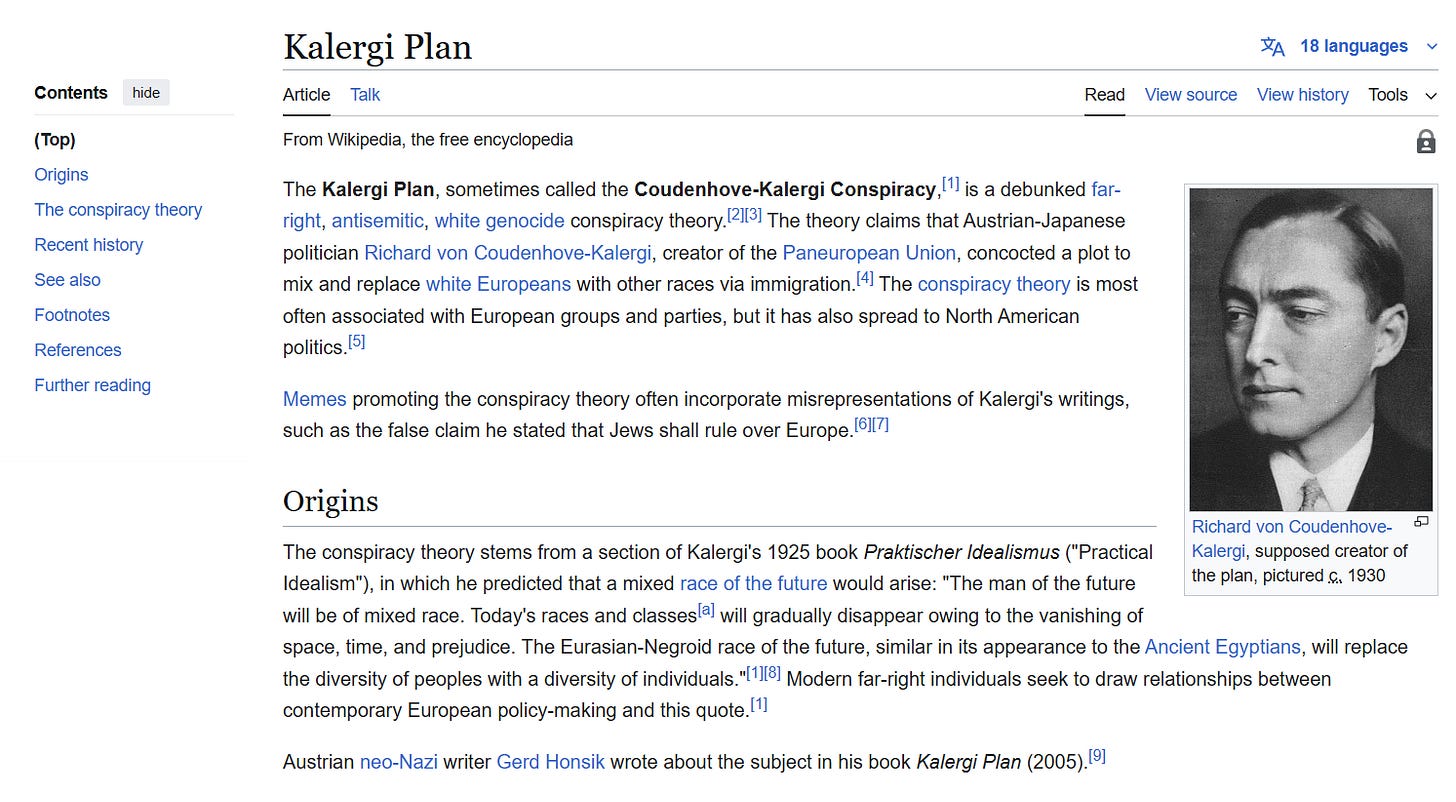
Task: Open citation [5] after 'politics'
Action: (x=357, y=341)
